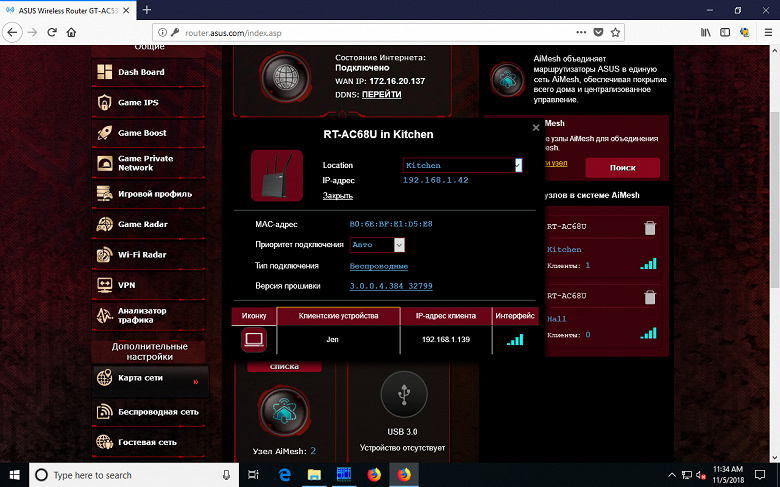
Task: Open the Firefox hamburger menu
Action: 768,32
